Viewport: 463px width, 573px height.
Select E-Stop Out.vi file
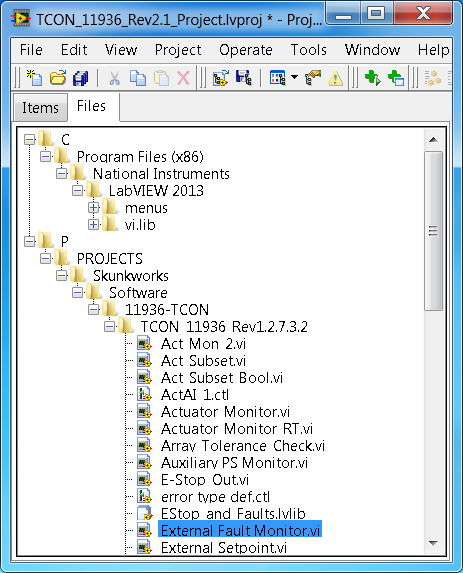(205, 480)
